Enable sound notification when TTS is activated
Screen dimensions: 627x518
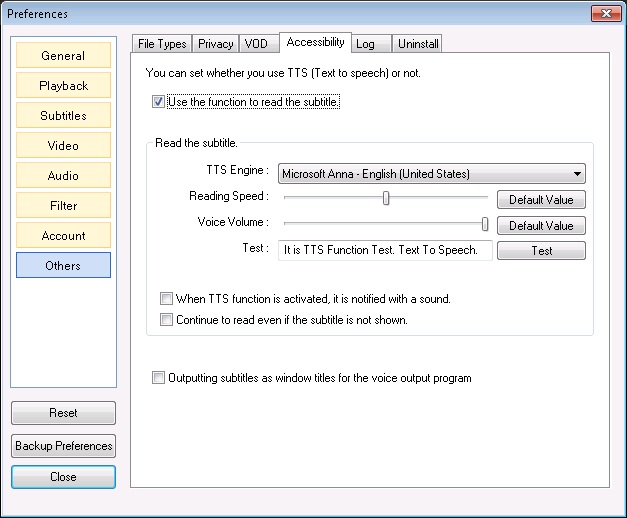pos(166,298)
